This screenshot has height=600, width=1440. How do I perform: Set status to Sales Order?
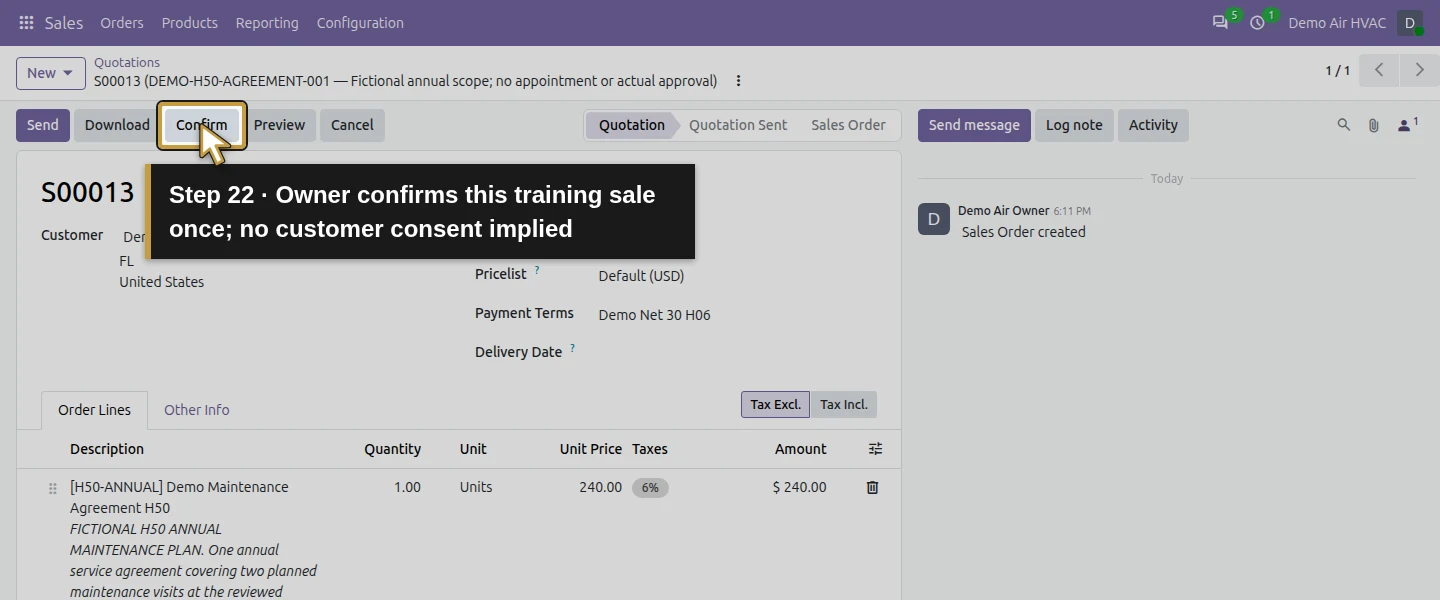pos(848,125)
